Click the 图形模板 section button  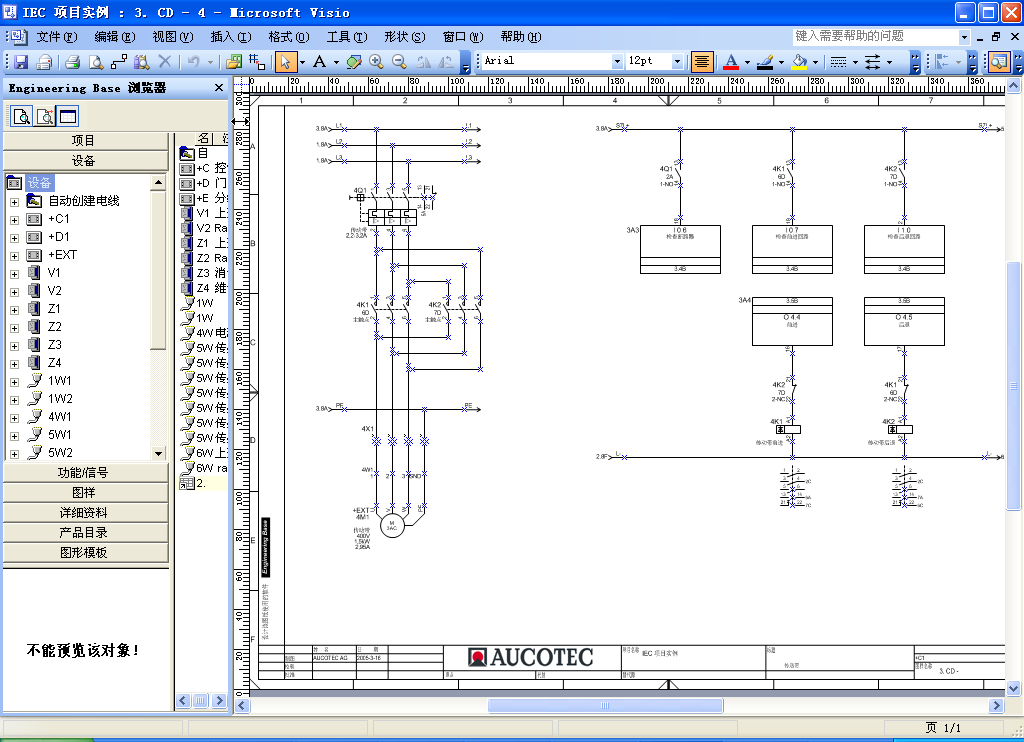(x=86, y=553)
